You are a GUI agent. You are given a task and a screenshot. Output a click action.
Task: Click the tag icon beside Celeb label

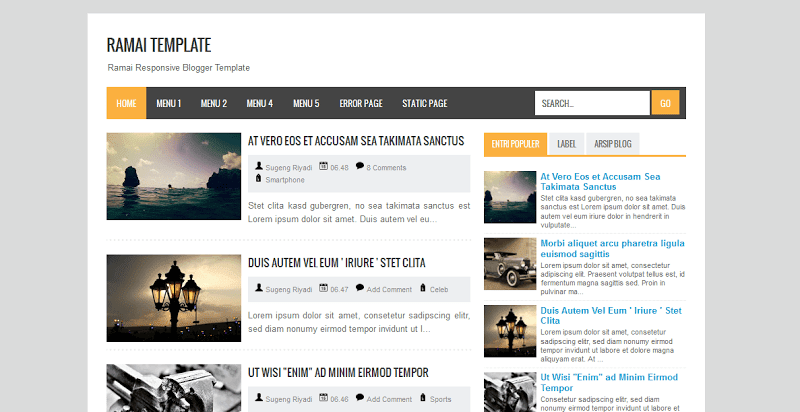[423, 288]
